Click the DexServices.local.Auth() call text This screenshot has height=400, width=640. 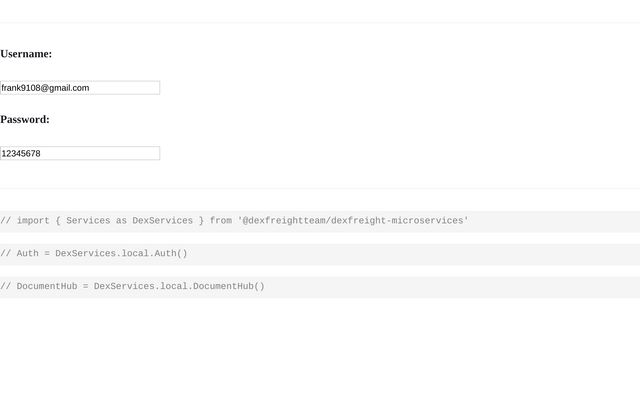point(121,254)
